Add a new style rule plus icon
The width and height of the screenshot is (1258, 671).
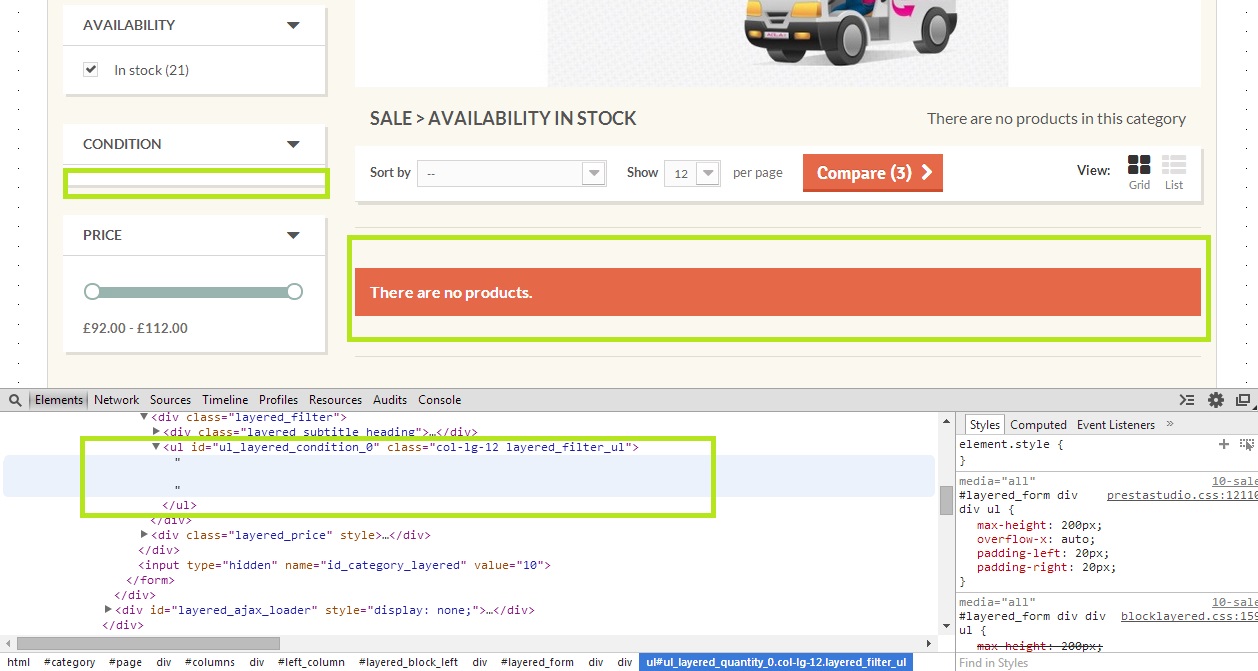pos(1223,444)
